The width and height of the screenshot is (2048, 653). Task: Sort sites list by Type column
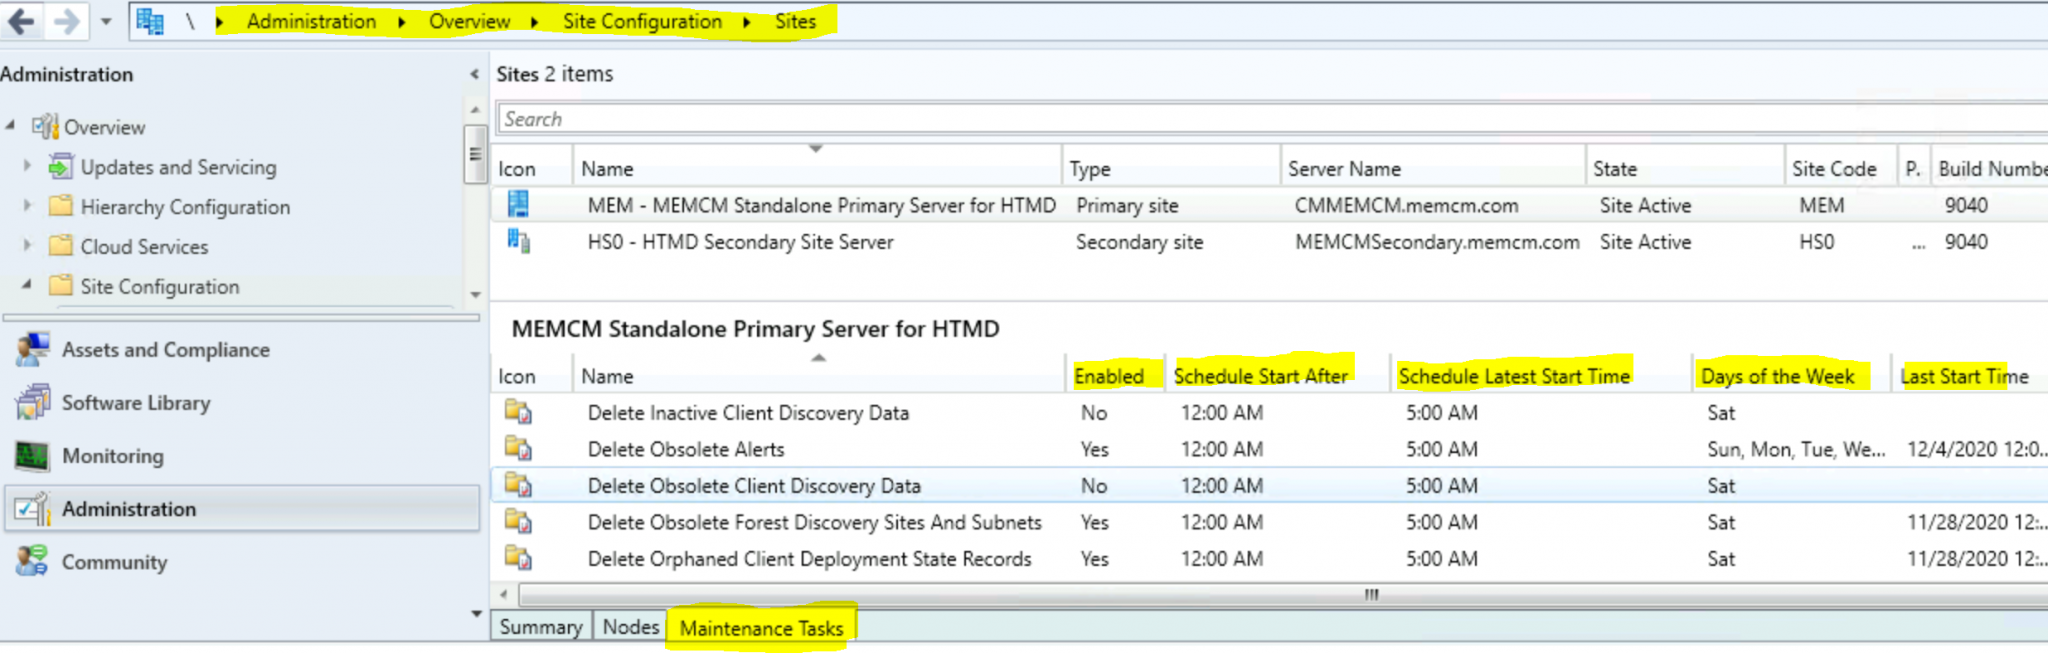point(1171,169)
